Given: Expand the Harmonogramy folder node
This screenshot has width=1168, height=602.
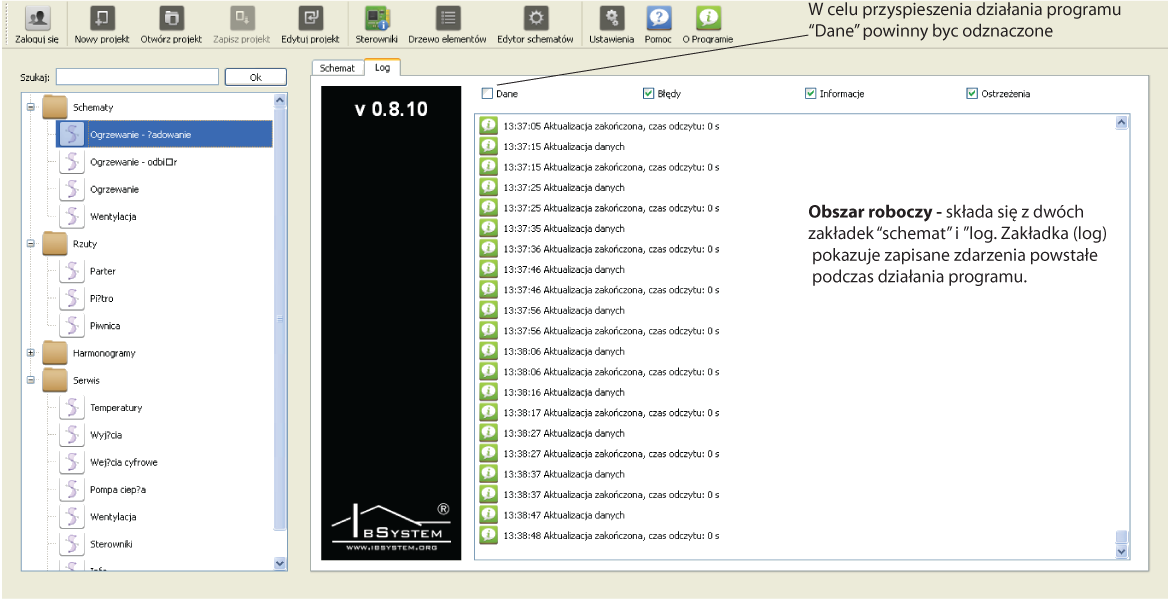Looking at the screenshot, I should [30, 353].
